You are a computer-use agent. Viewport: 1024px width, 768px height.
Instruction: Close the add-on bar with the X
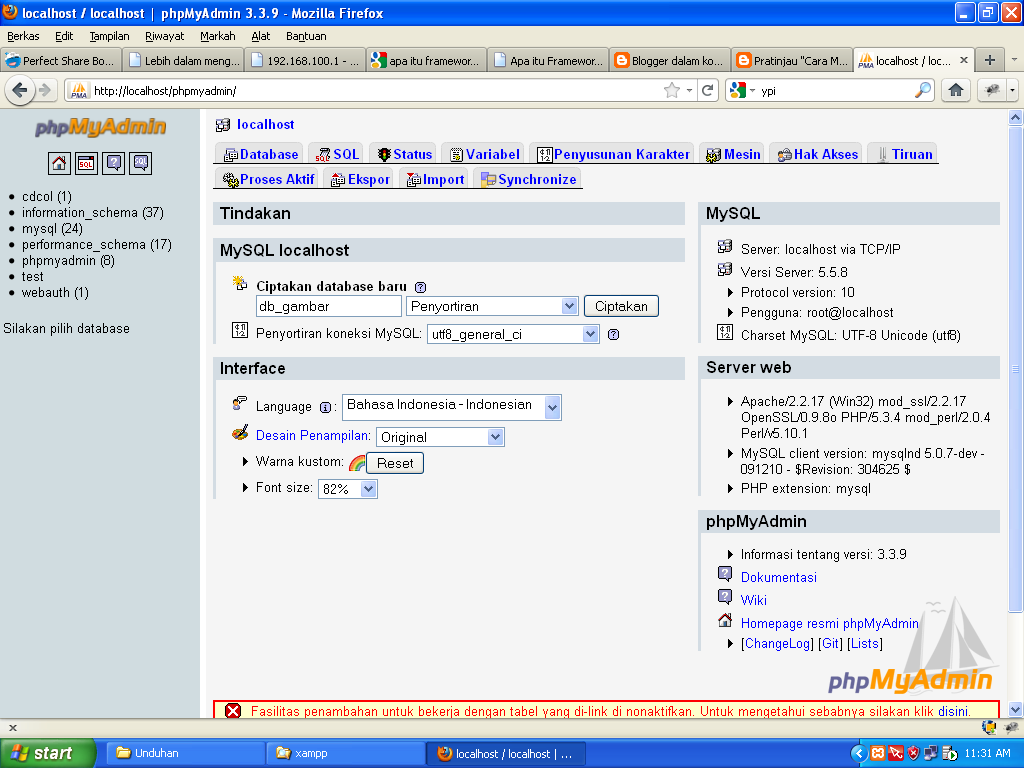click(x=12, y=728)
